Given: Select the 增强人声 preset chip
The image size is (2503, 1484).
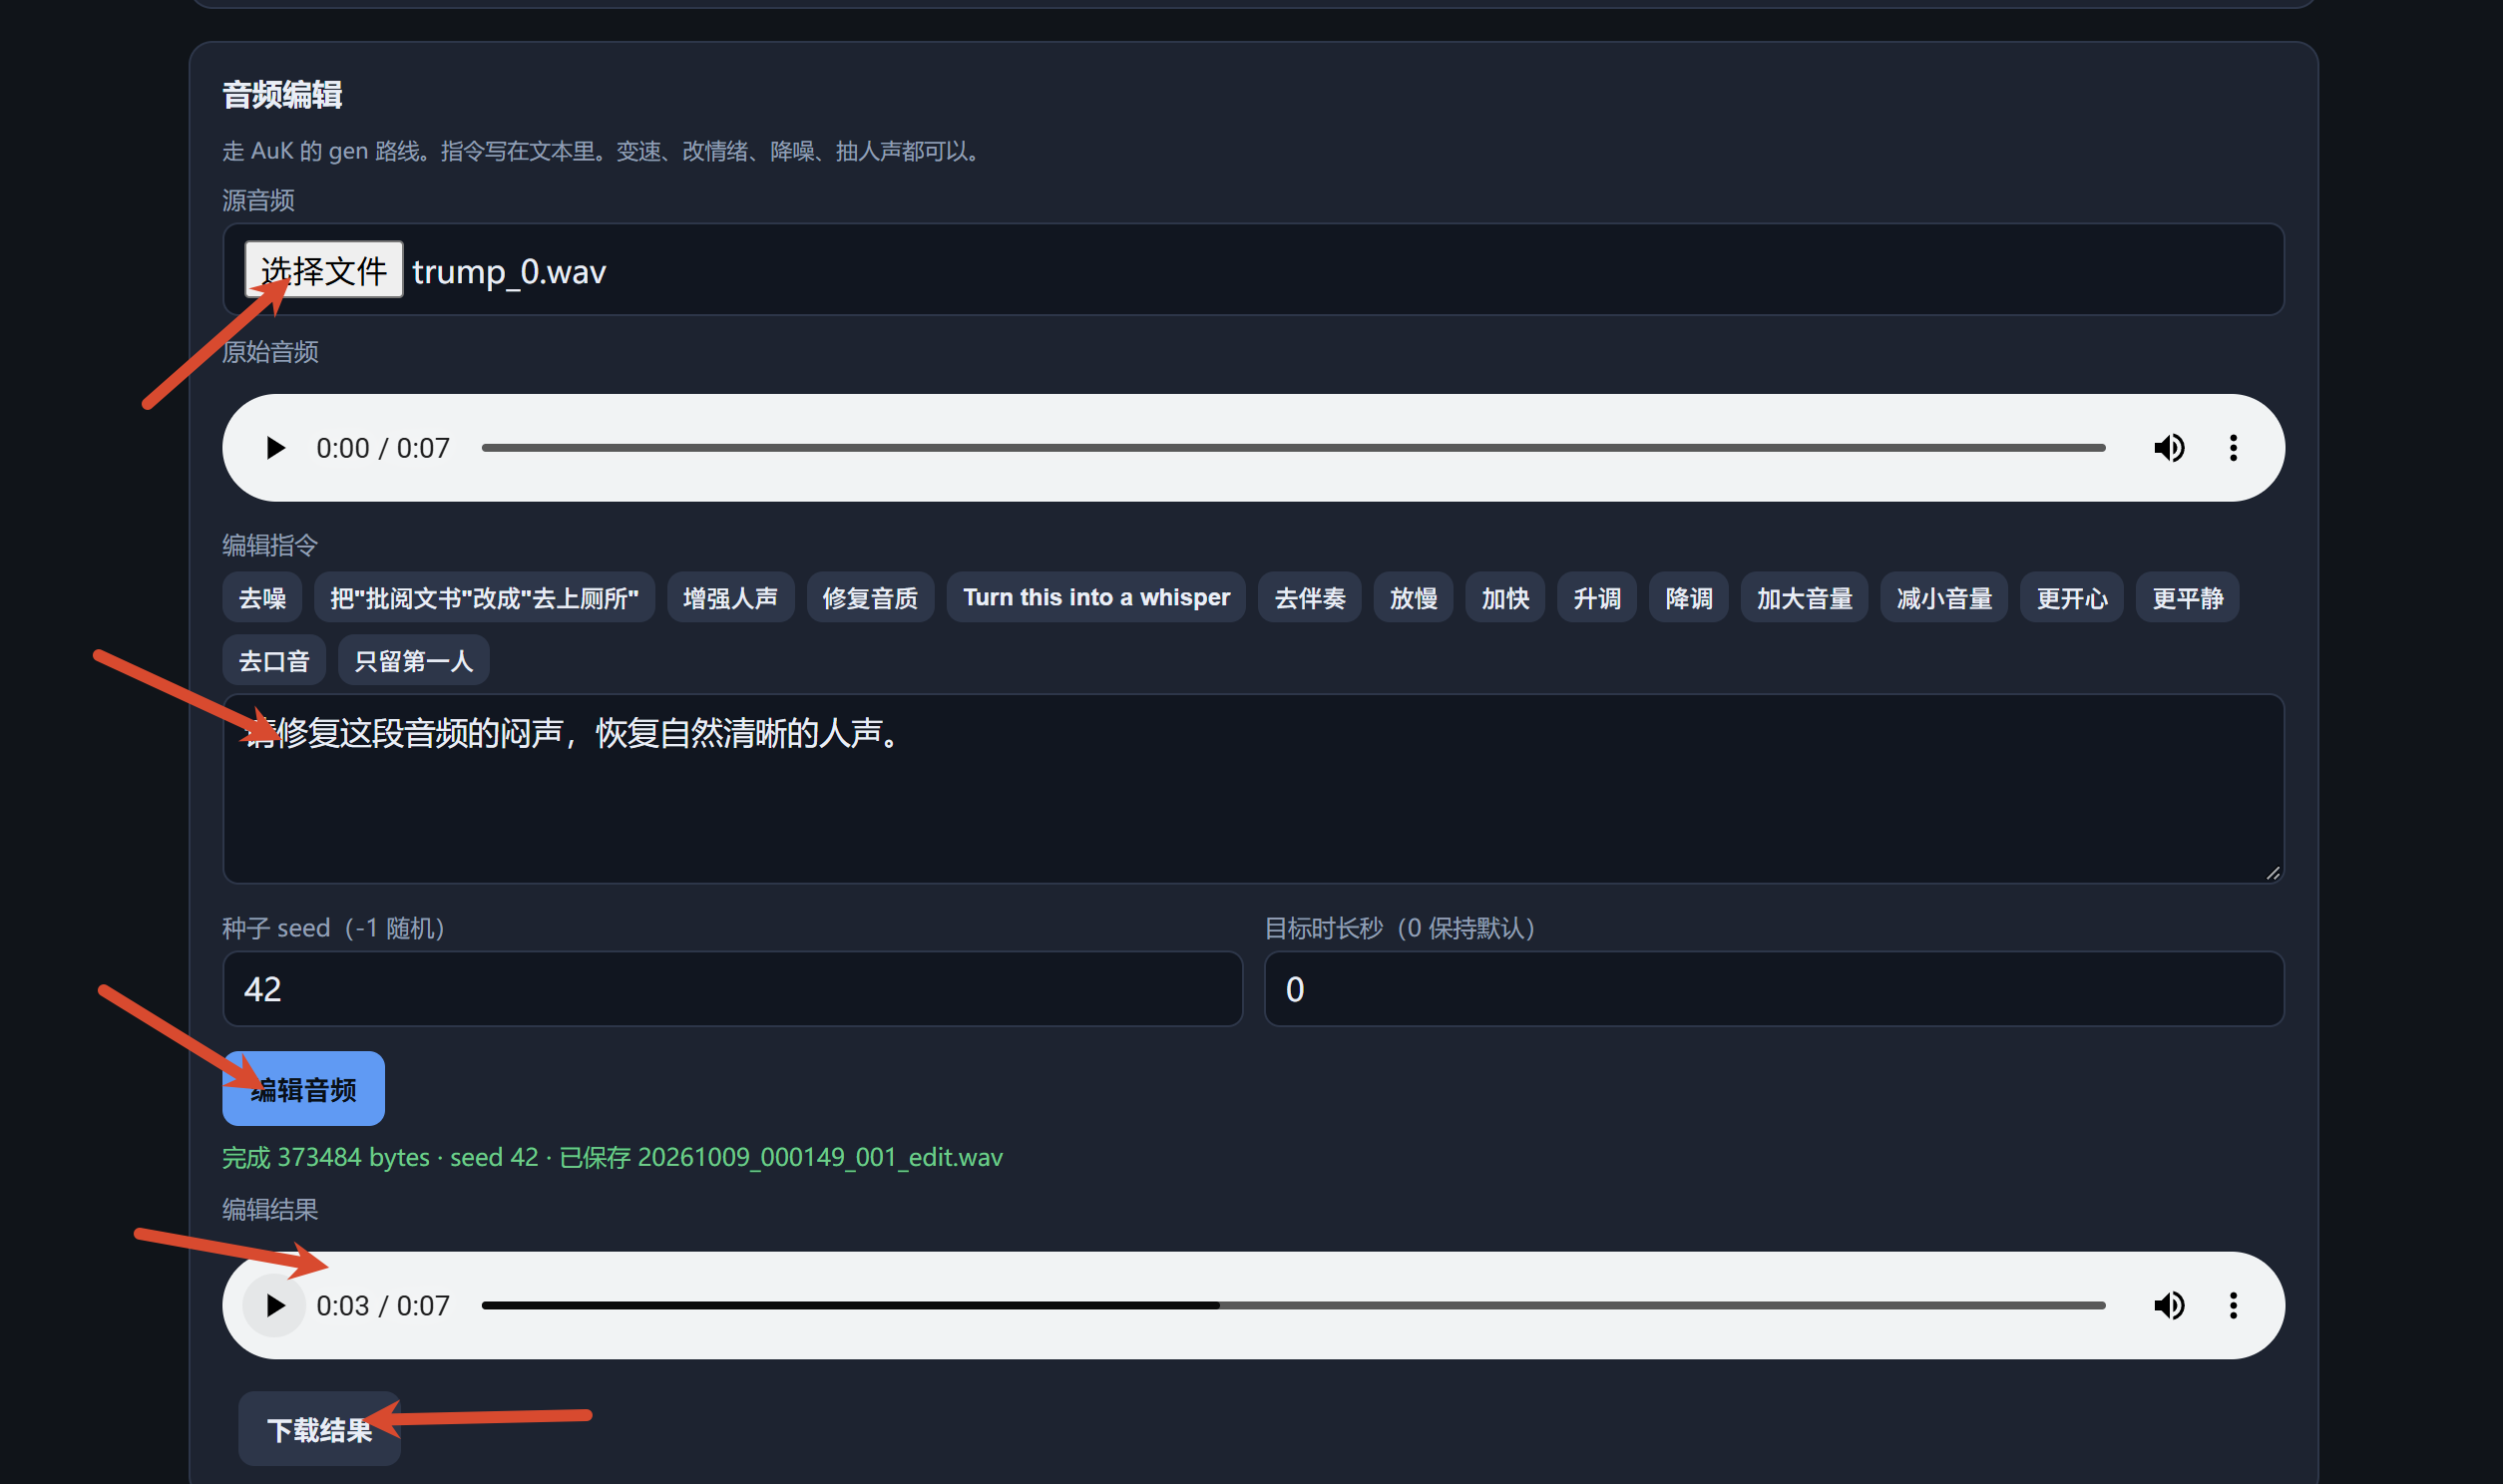Looking at the screenshot, I should [x=730, y=598].
